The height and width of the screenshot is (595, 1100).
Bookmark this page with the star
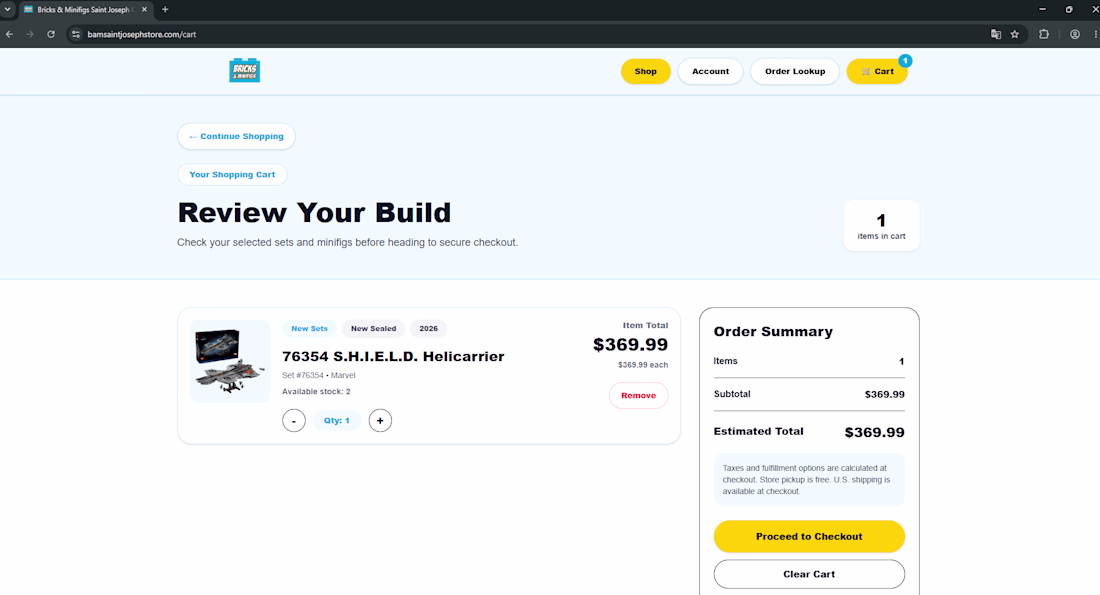(1014, 34)
